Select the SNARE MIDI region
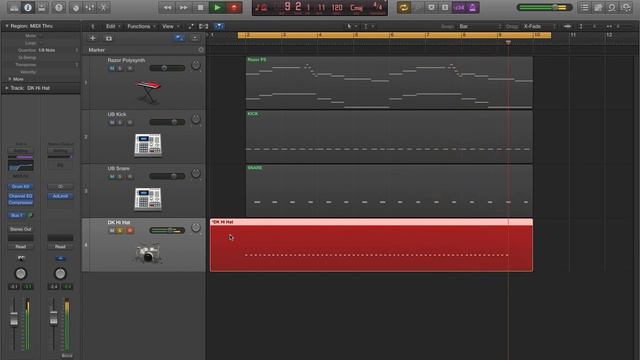Screen dimensions: 640x360 pos(389,191)
